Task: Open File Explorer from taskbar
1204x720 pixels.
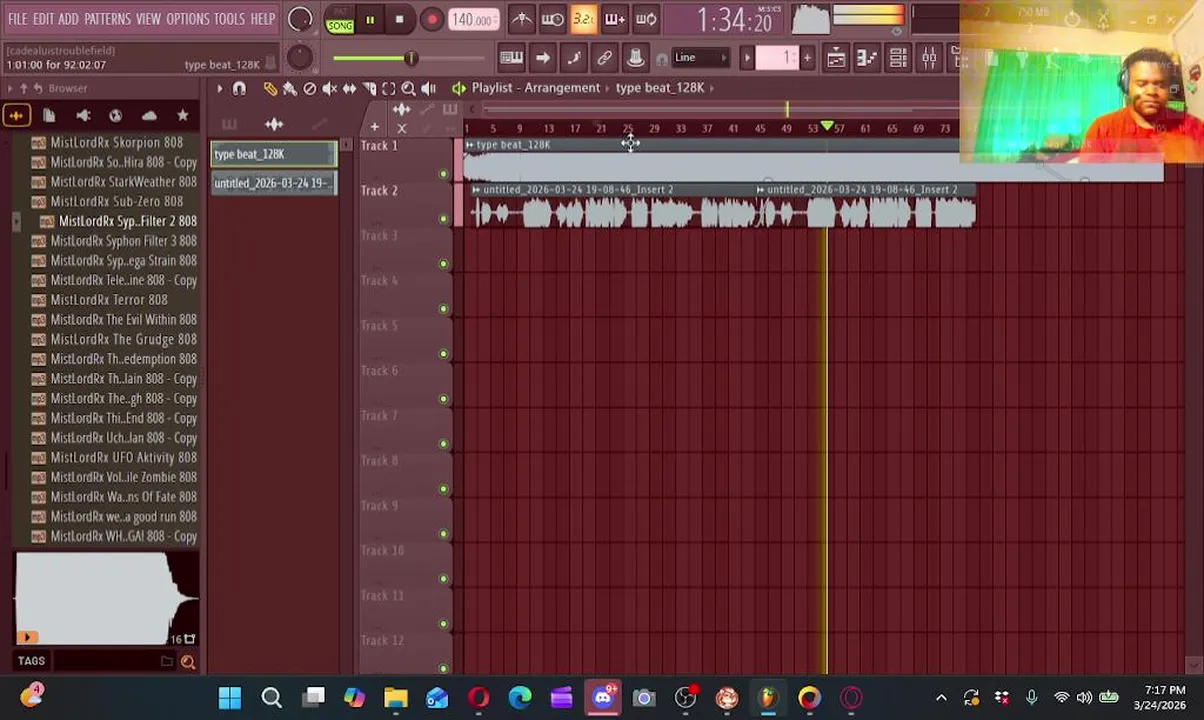Action: (x=395, y=697)
